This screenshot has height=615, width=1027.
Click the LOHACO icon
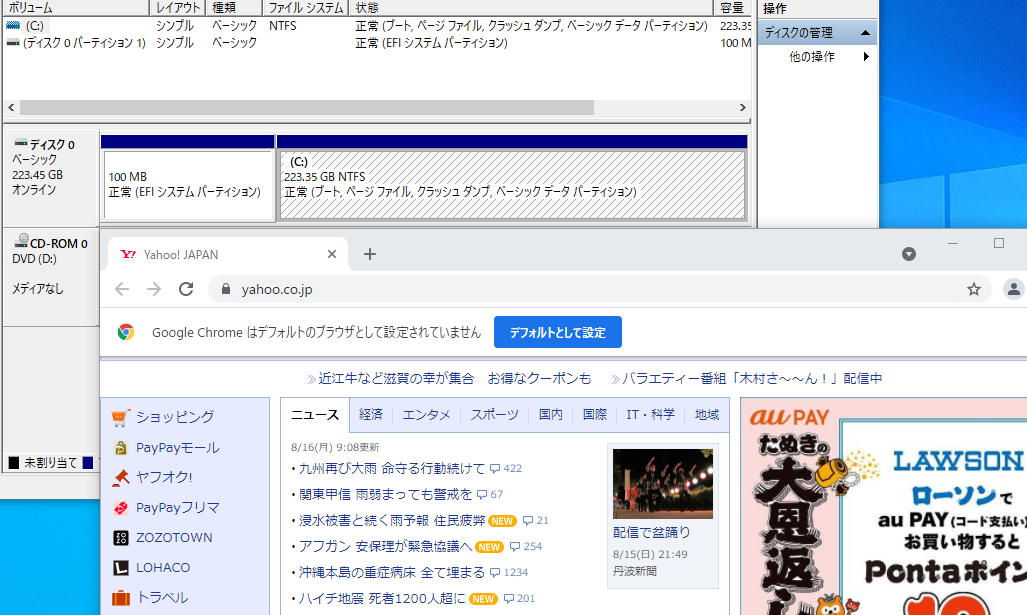[121, 568]
